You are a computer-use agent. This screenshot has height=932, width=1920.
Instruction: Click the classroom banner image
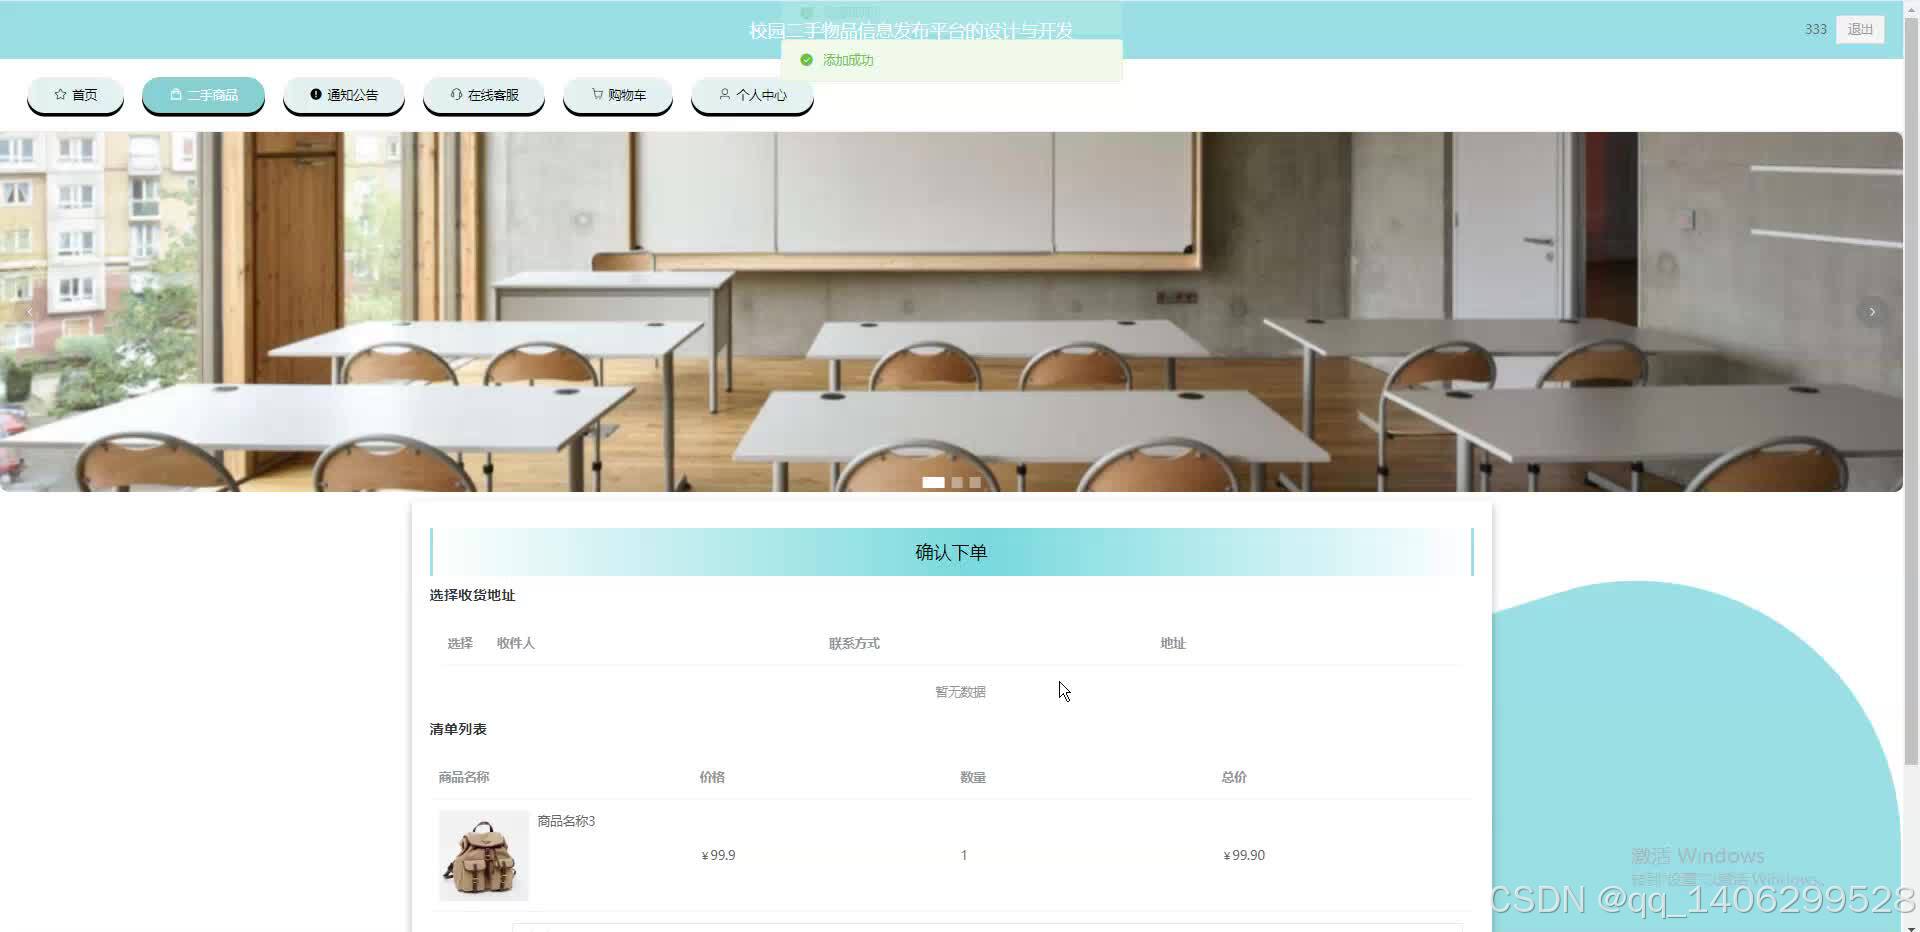click(951, 312)
